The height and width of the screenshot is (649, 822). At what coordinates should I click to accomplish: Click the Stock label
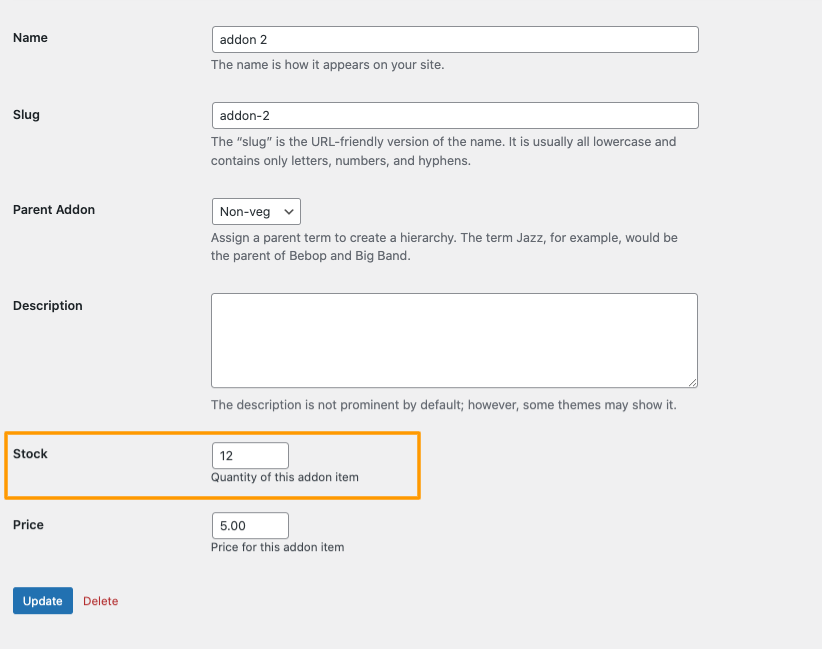(30, 454)
